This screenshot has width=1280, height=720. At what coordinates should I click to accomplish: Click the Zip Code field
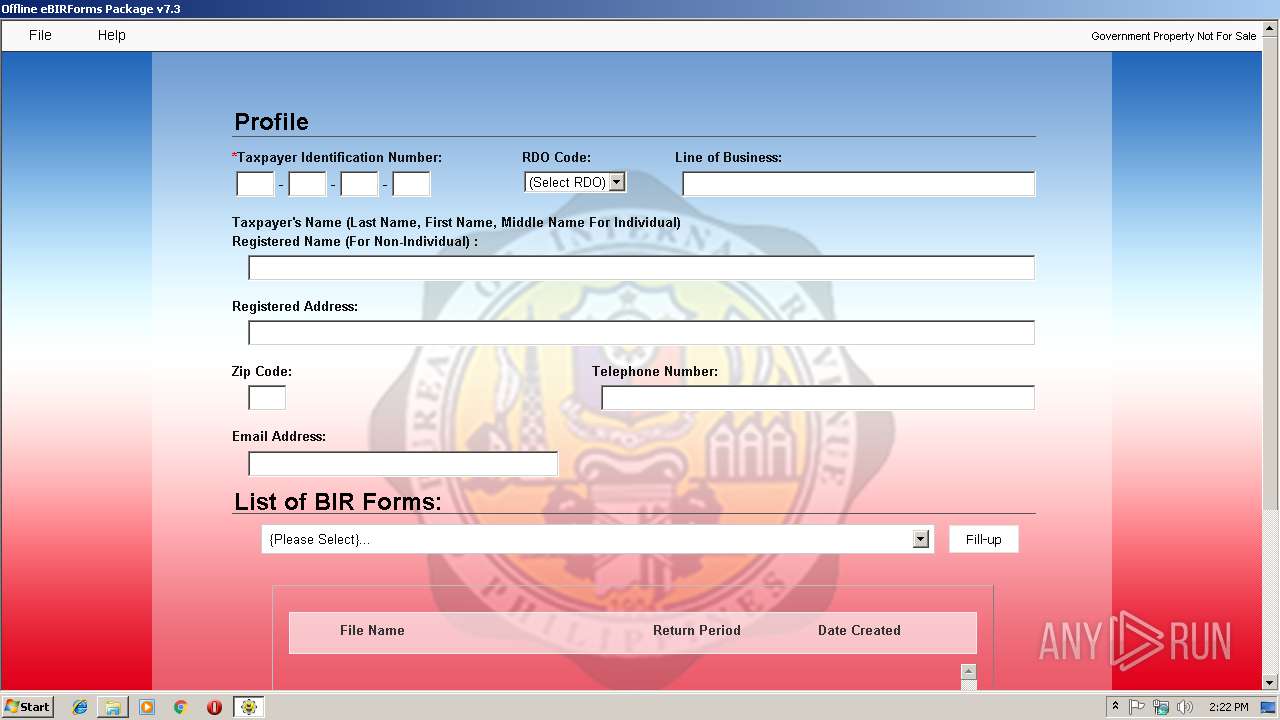[267, 398]
